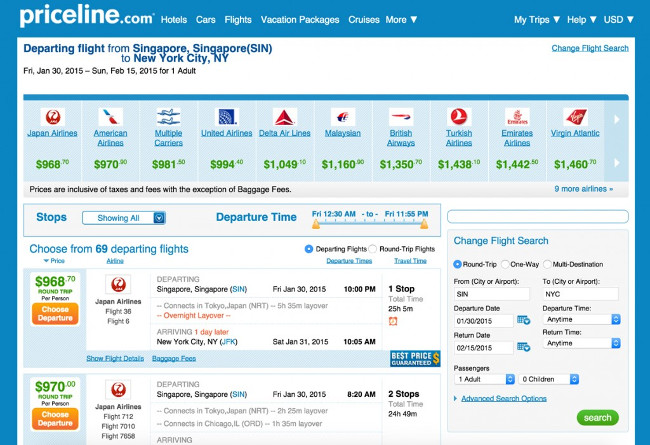Viewport: 650px width, 445px height.
Task: Click the Departure Date field 01/30/2015
Action: point(484,321)
